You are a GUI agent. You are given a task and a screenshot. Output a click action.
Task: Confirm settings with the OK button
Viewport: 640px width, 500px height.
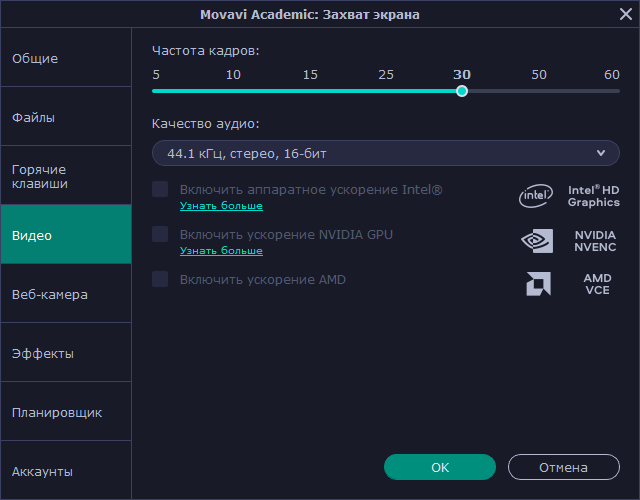click(440, 467)
